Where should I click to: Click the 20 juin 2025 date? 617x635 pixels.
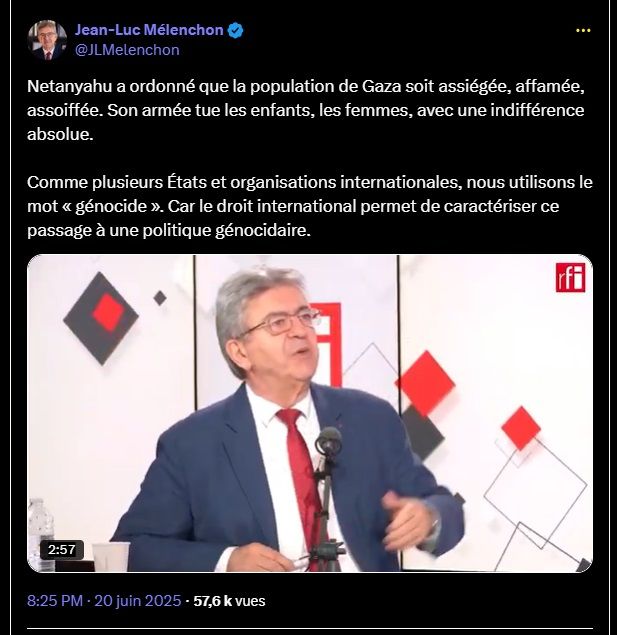[138, 601]
